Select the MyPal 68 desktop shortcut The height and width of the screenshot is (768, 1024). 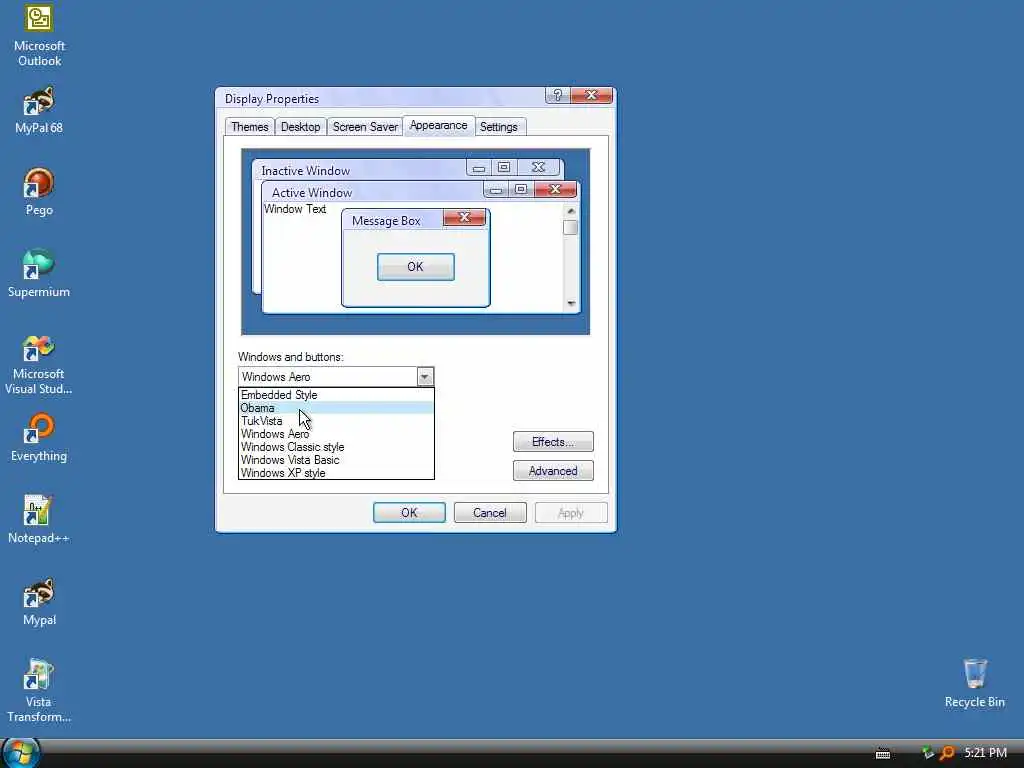coord(39,110)
